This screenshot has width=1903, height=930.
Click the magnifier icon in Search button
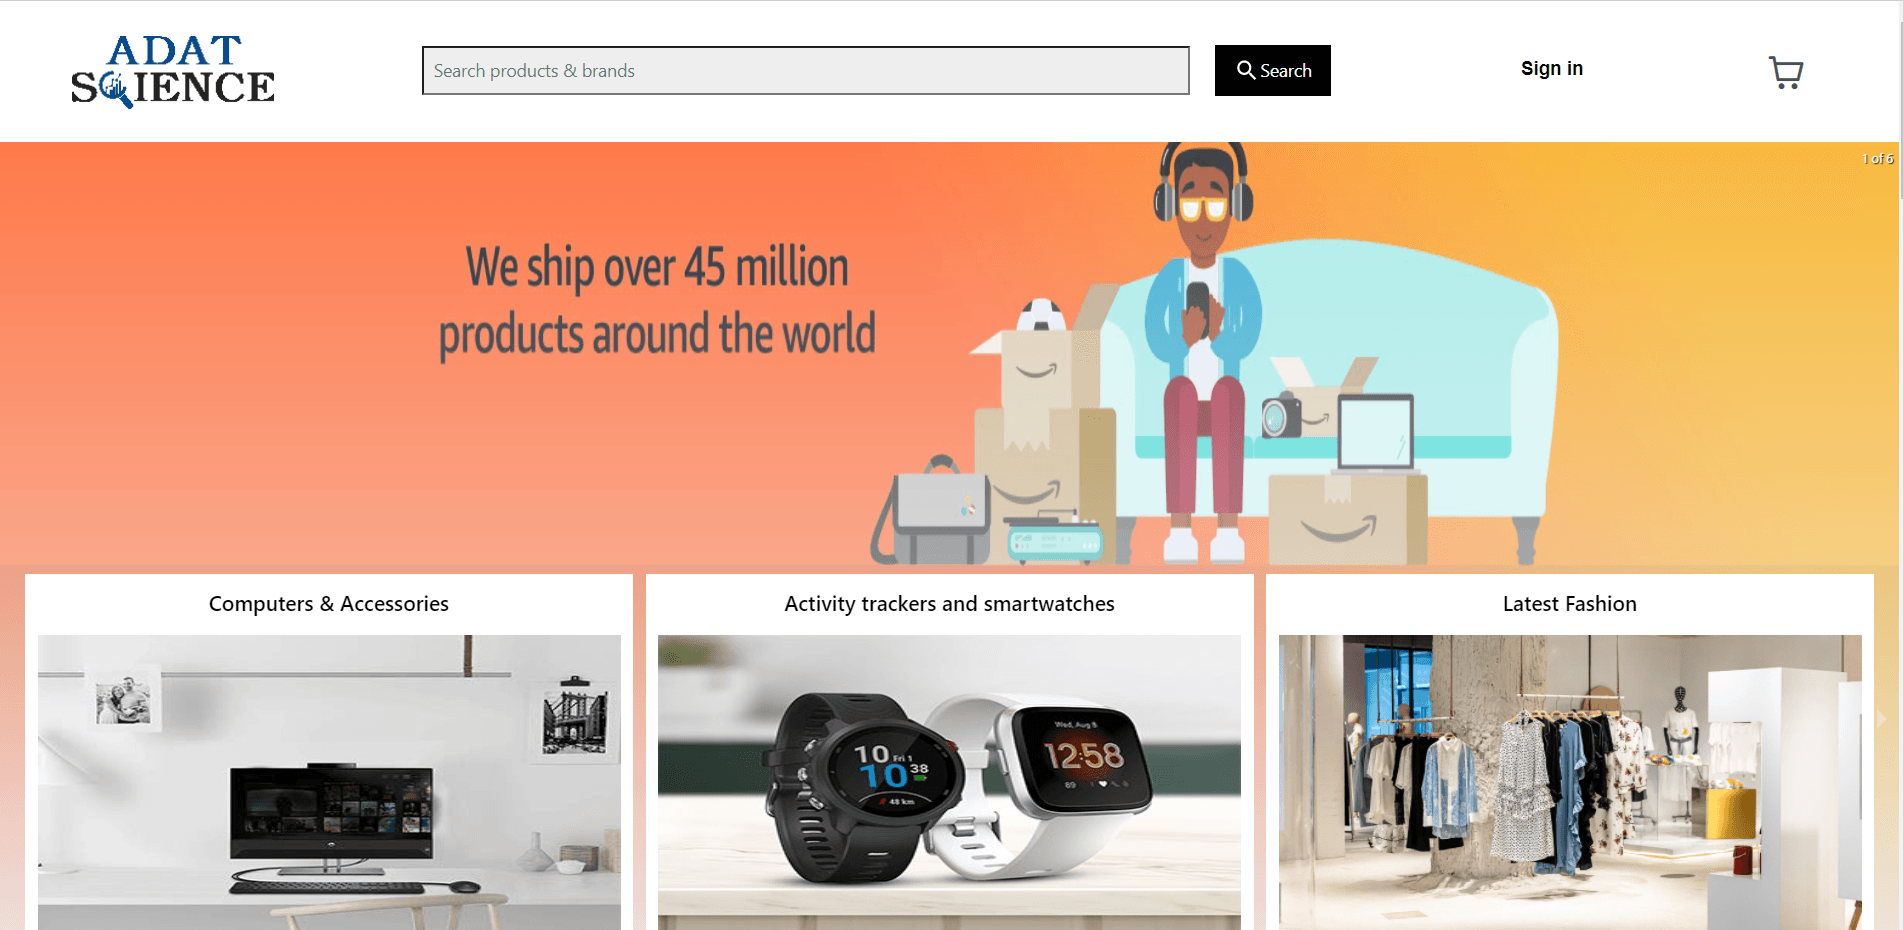tap(1246, 70)
